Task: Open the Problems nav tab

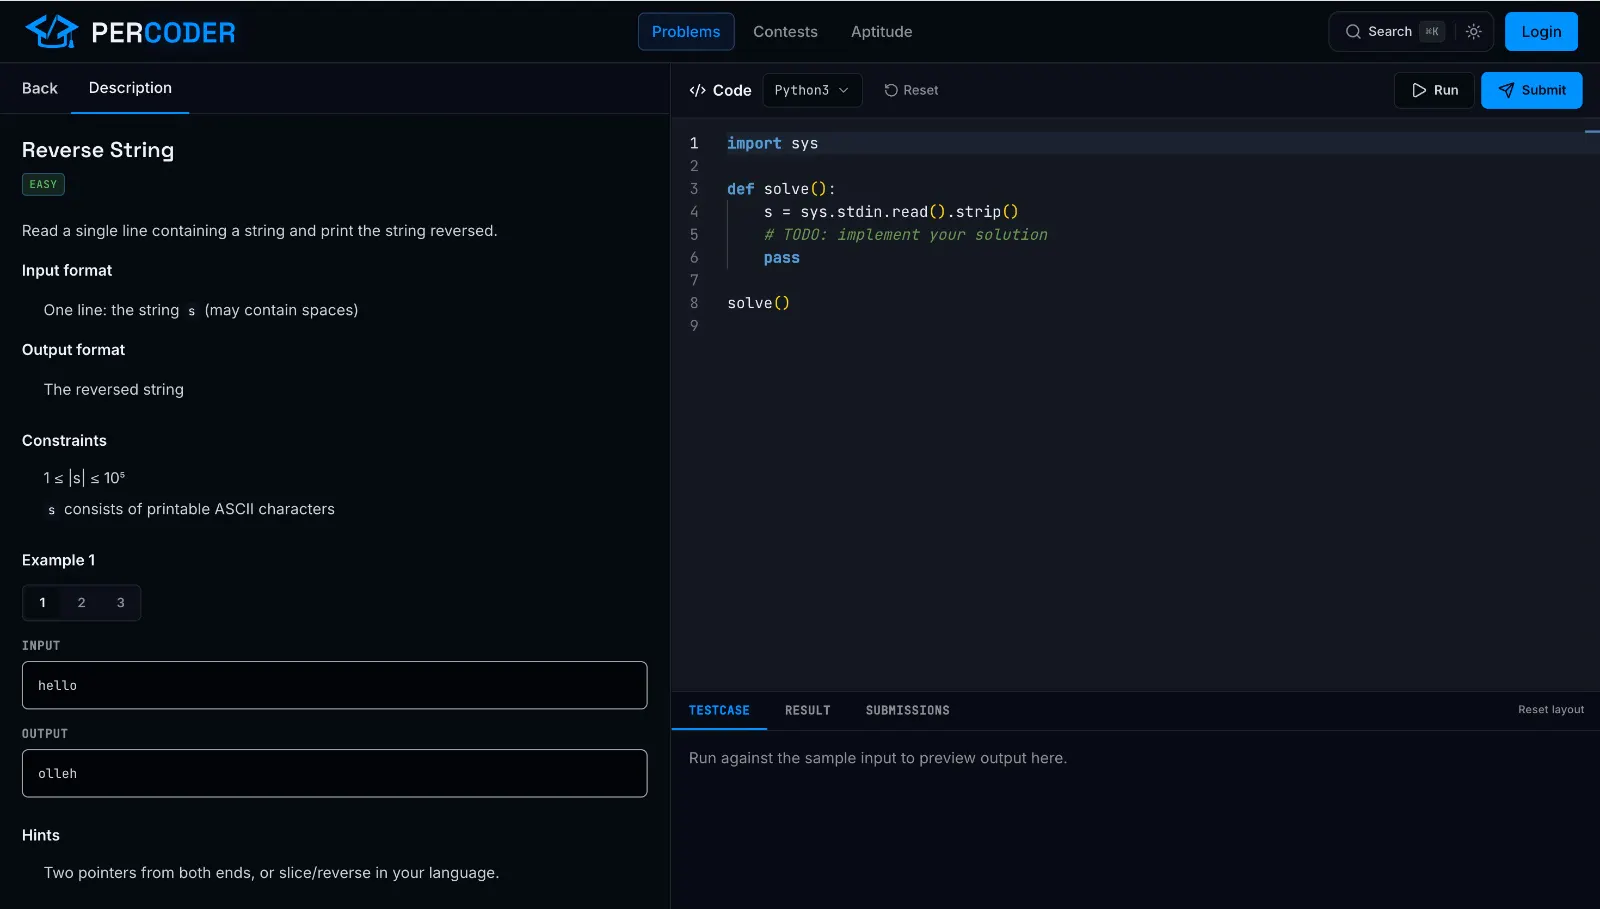Action: [686, 32]
